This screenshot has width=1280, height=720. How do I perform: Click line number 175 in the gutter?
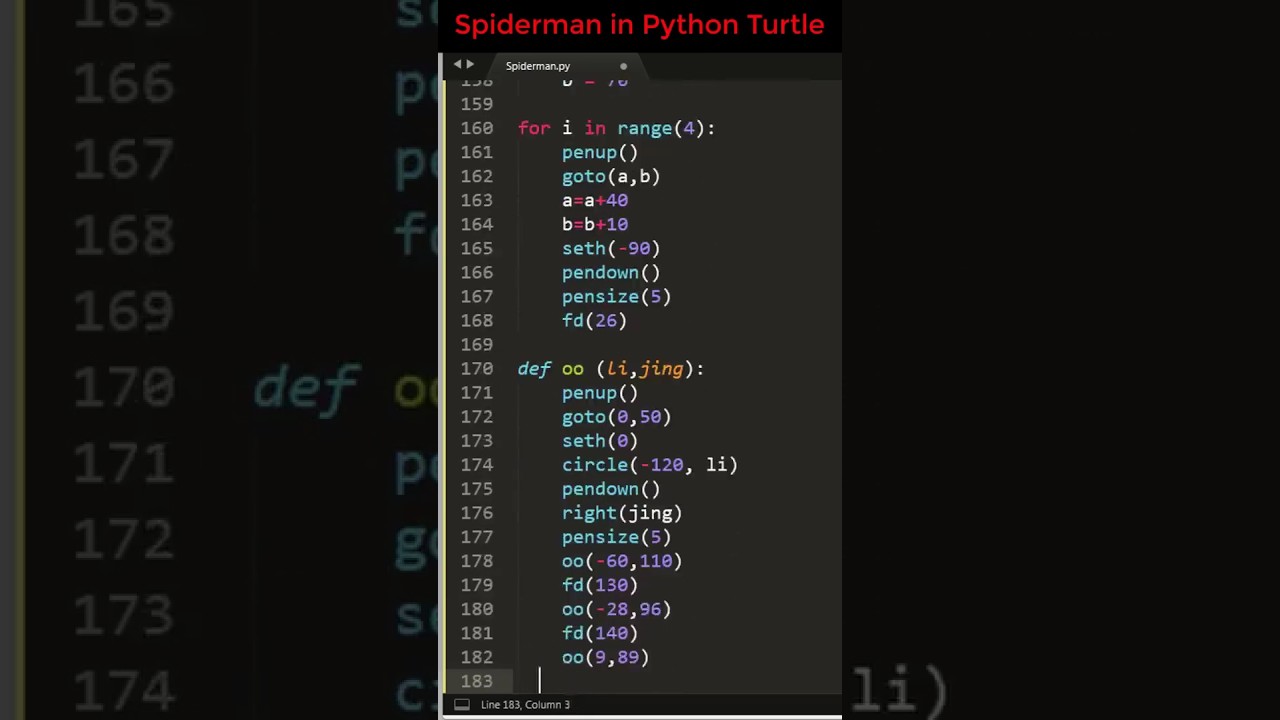click(x=477, y=489)
